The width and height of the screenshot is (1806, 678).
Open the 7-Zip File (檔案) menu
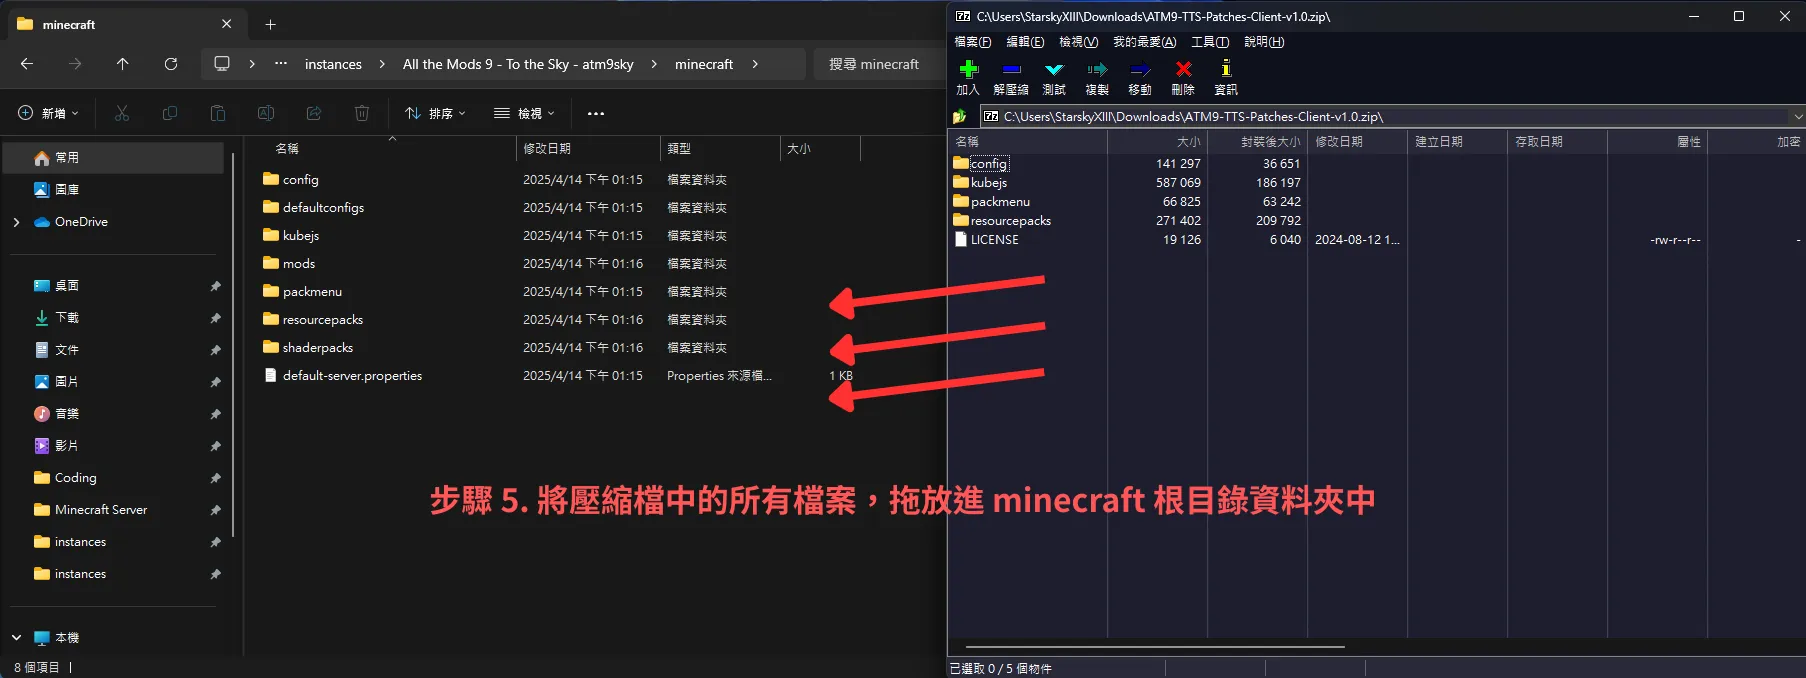[x=972, y=42]
